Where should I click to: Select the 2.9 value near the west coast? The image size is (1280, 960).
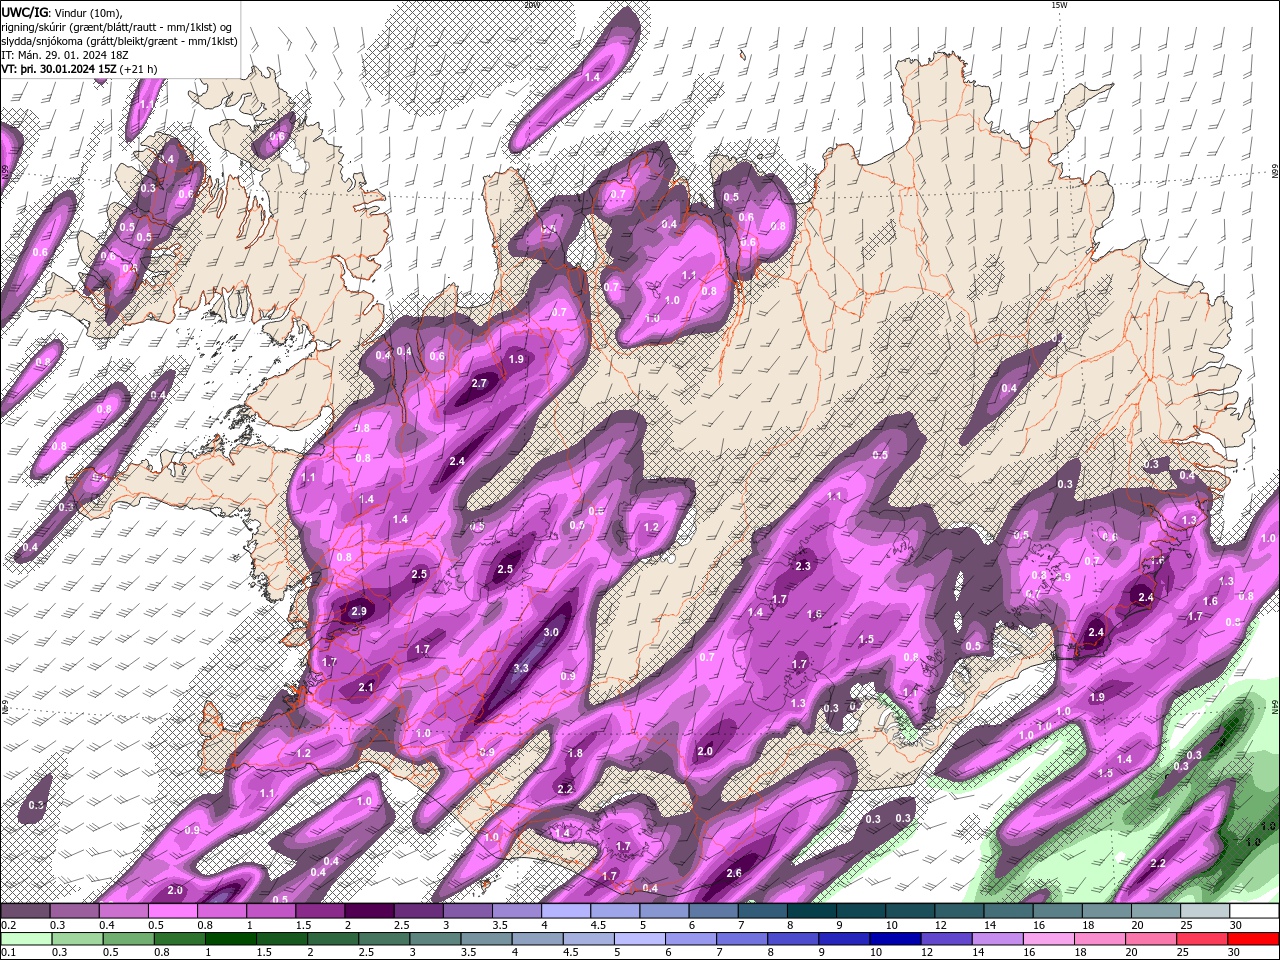[x=359, y=611]
